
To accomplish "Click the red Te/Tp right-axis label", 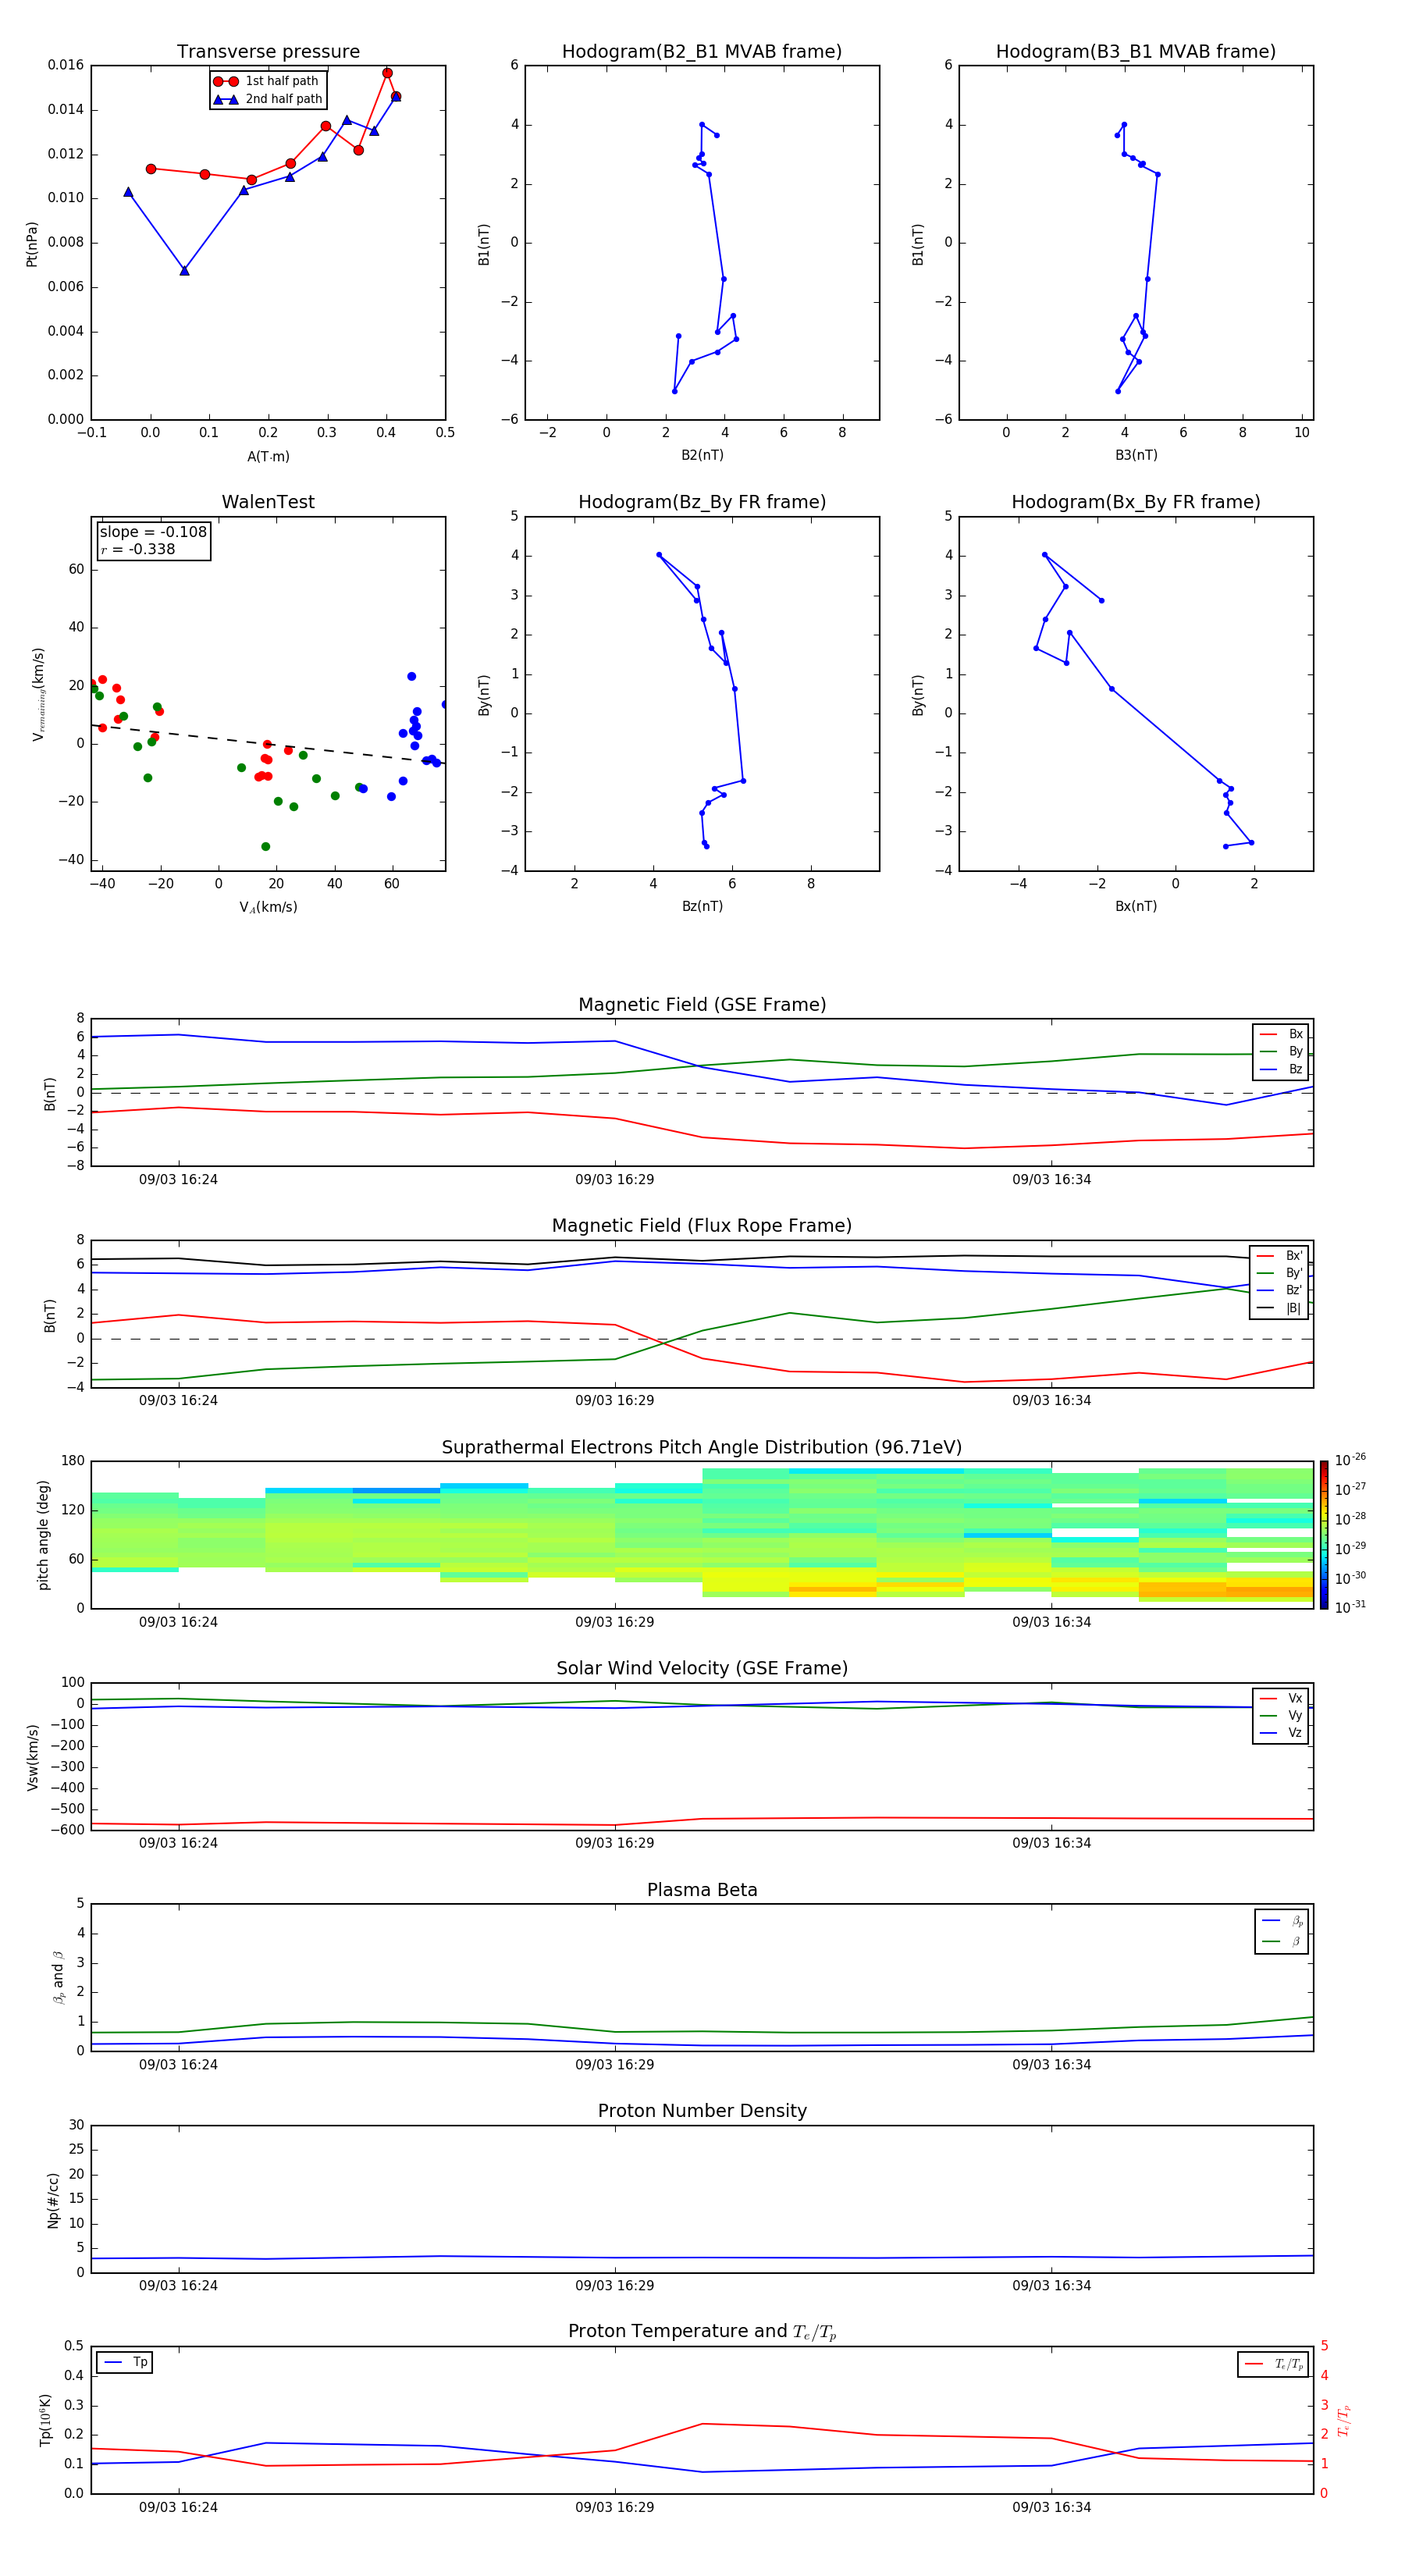I will tap(1344, 2420).
